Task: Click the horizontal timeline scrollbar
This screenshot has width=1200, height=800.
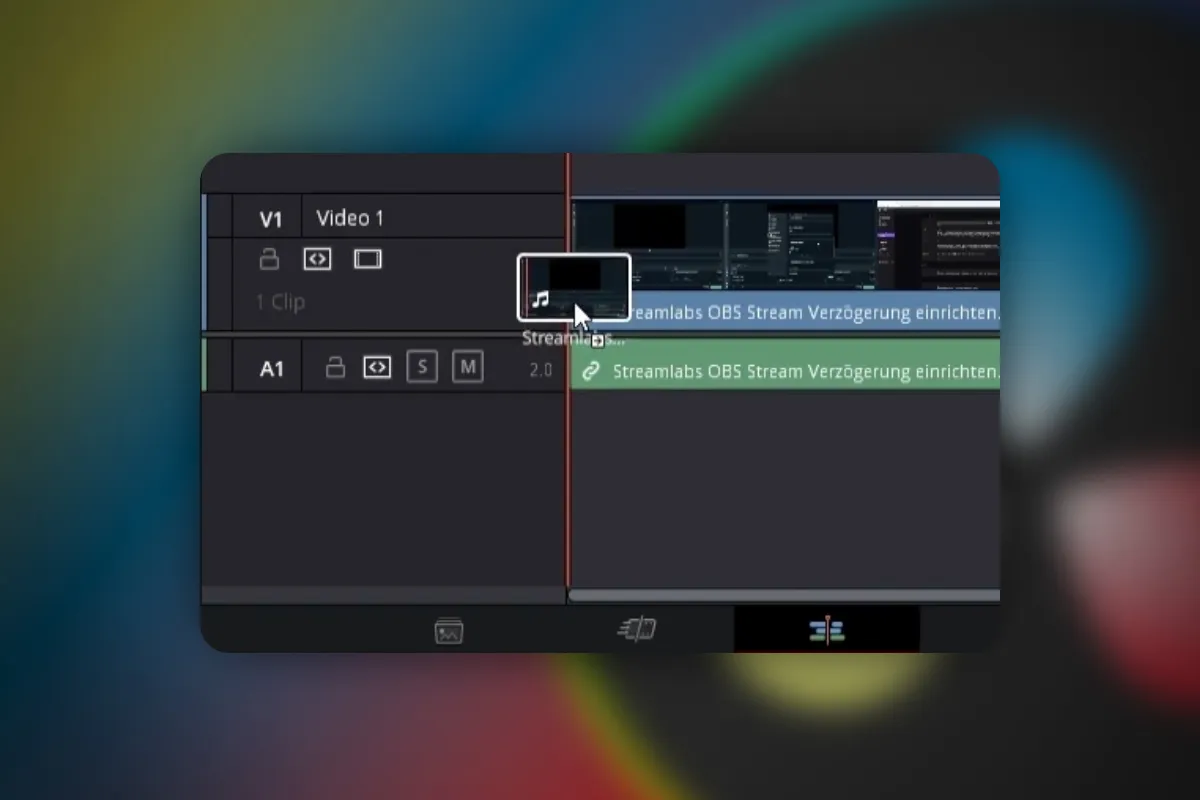Action: pyautogui.click(x=784, y=595)
